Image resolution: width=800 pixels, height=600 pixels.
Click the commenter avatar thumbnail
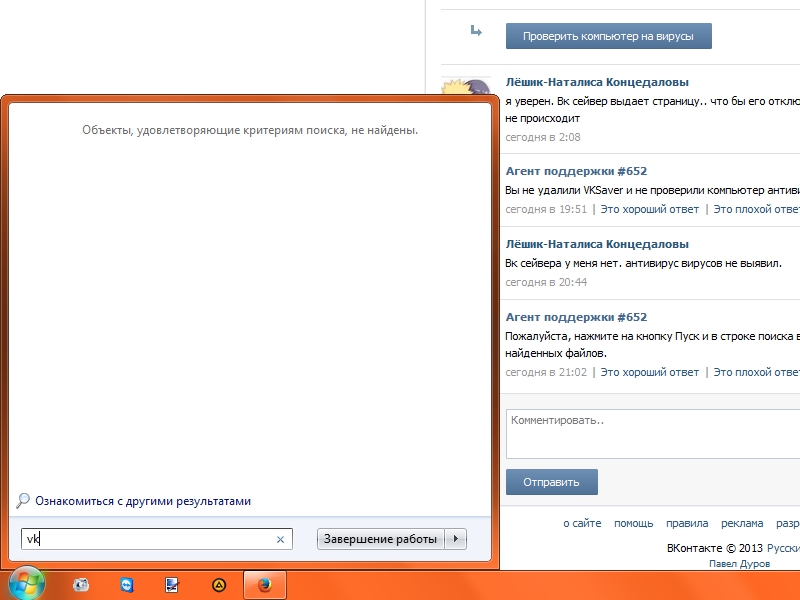coord(466,85)
